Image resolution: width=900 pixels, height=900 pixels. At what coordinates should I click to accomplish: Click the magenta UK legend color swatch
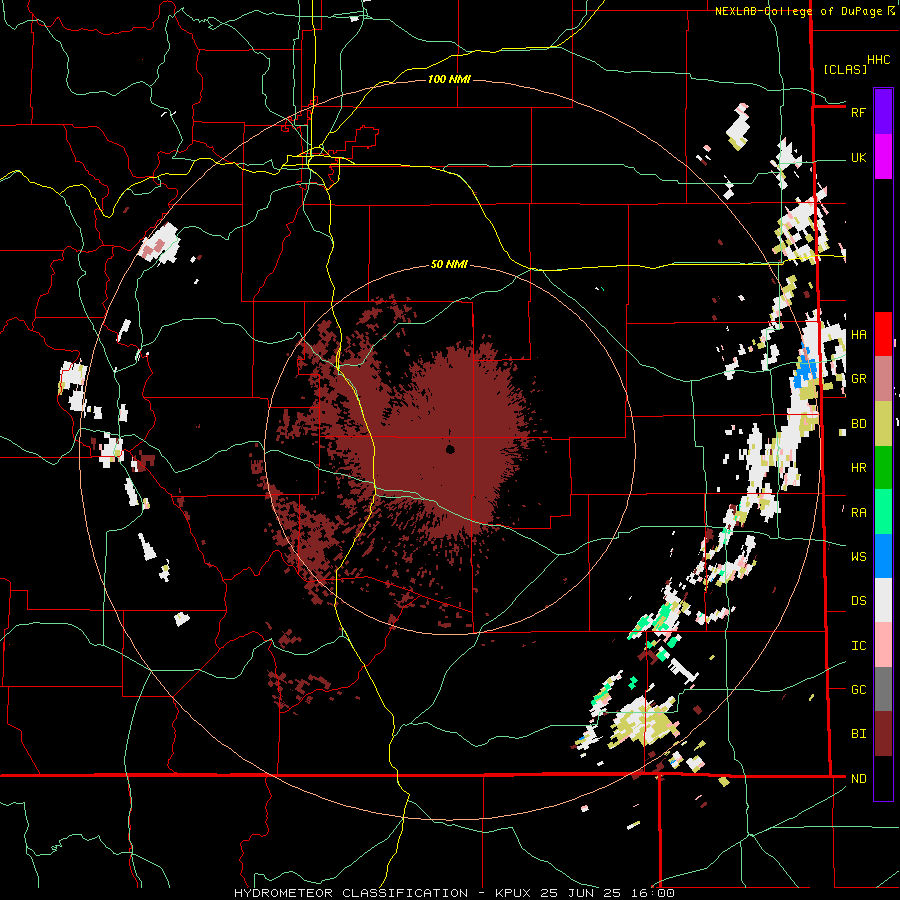point(883,157)
